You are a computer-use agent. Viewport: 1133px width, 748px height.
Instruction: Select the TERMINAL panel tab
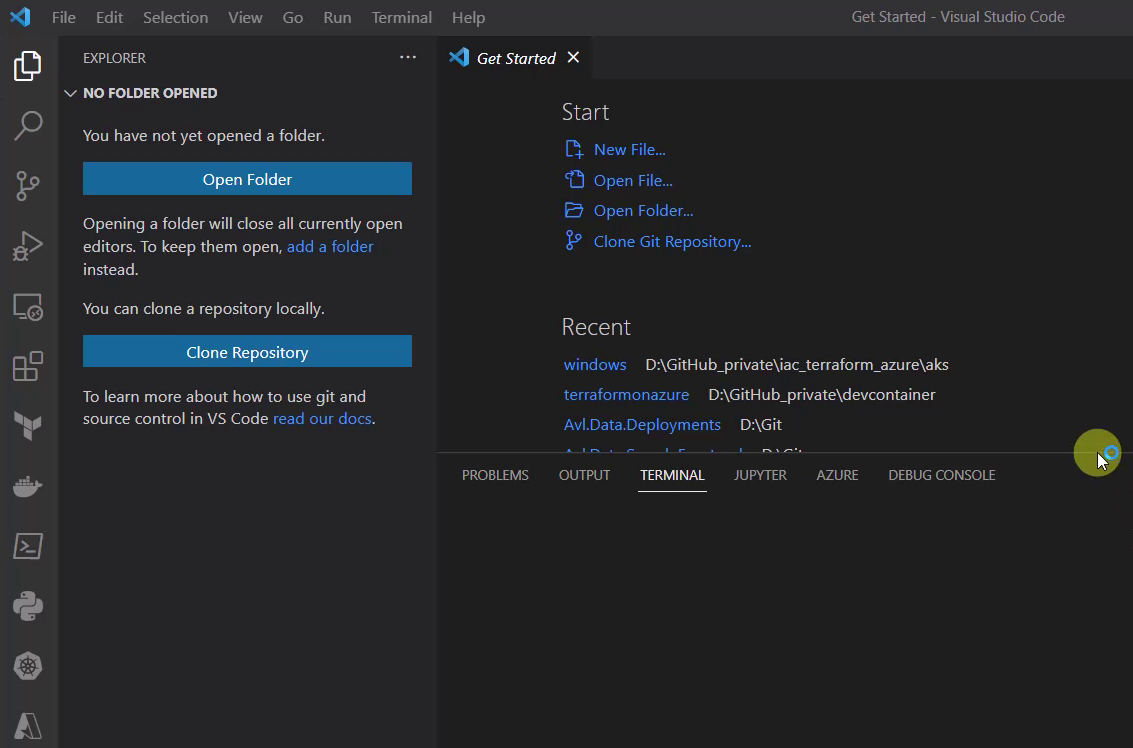coord(672,475)
